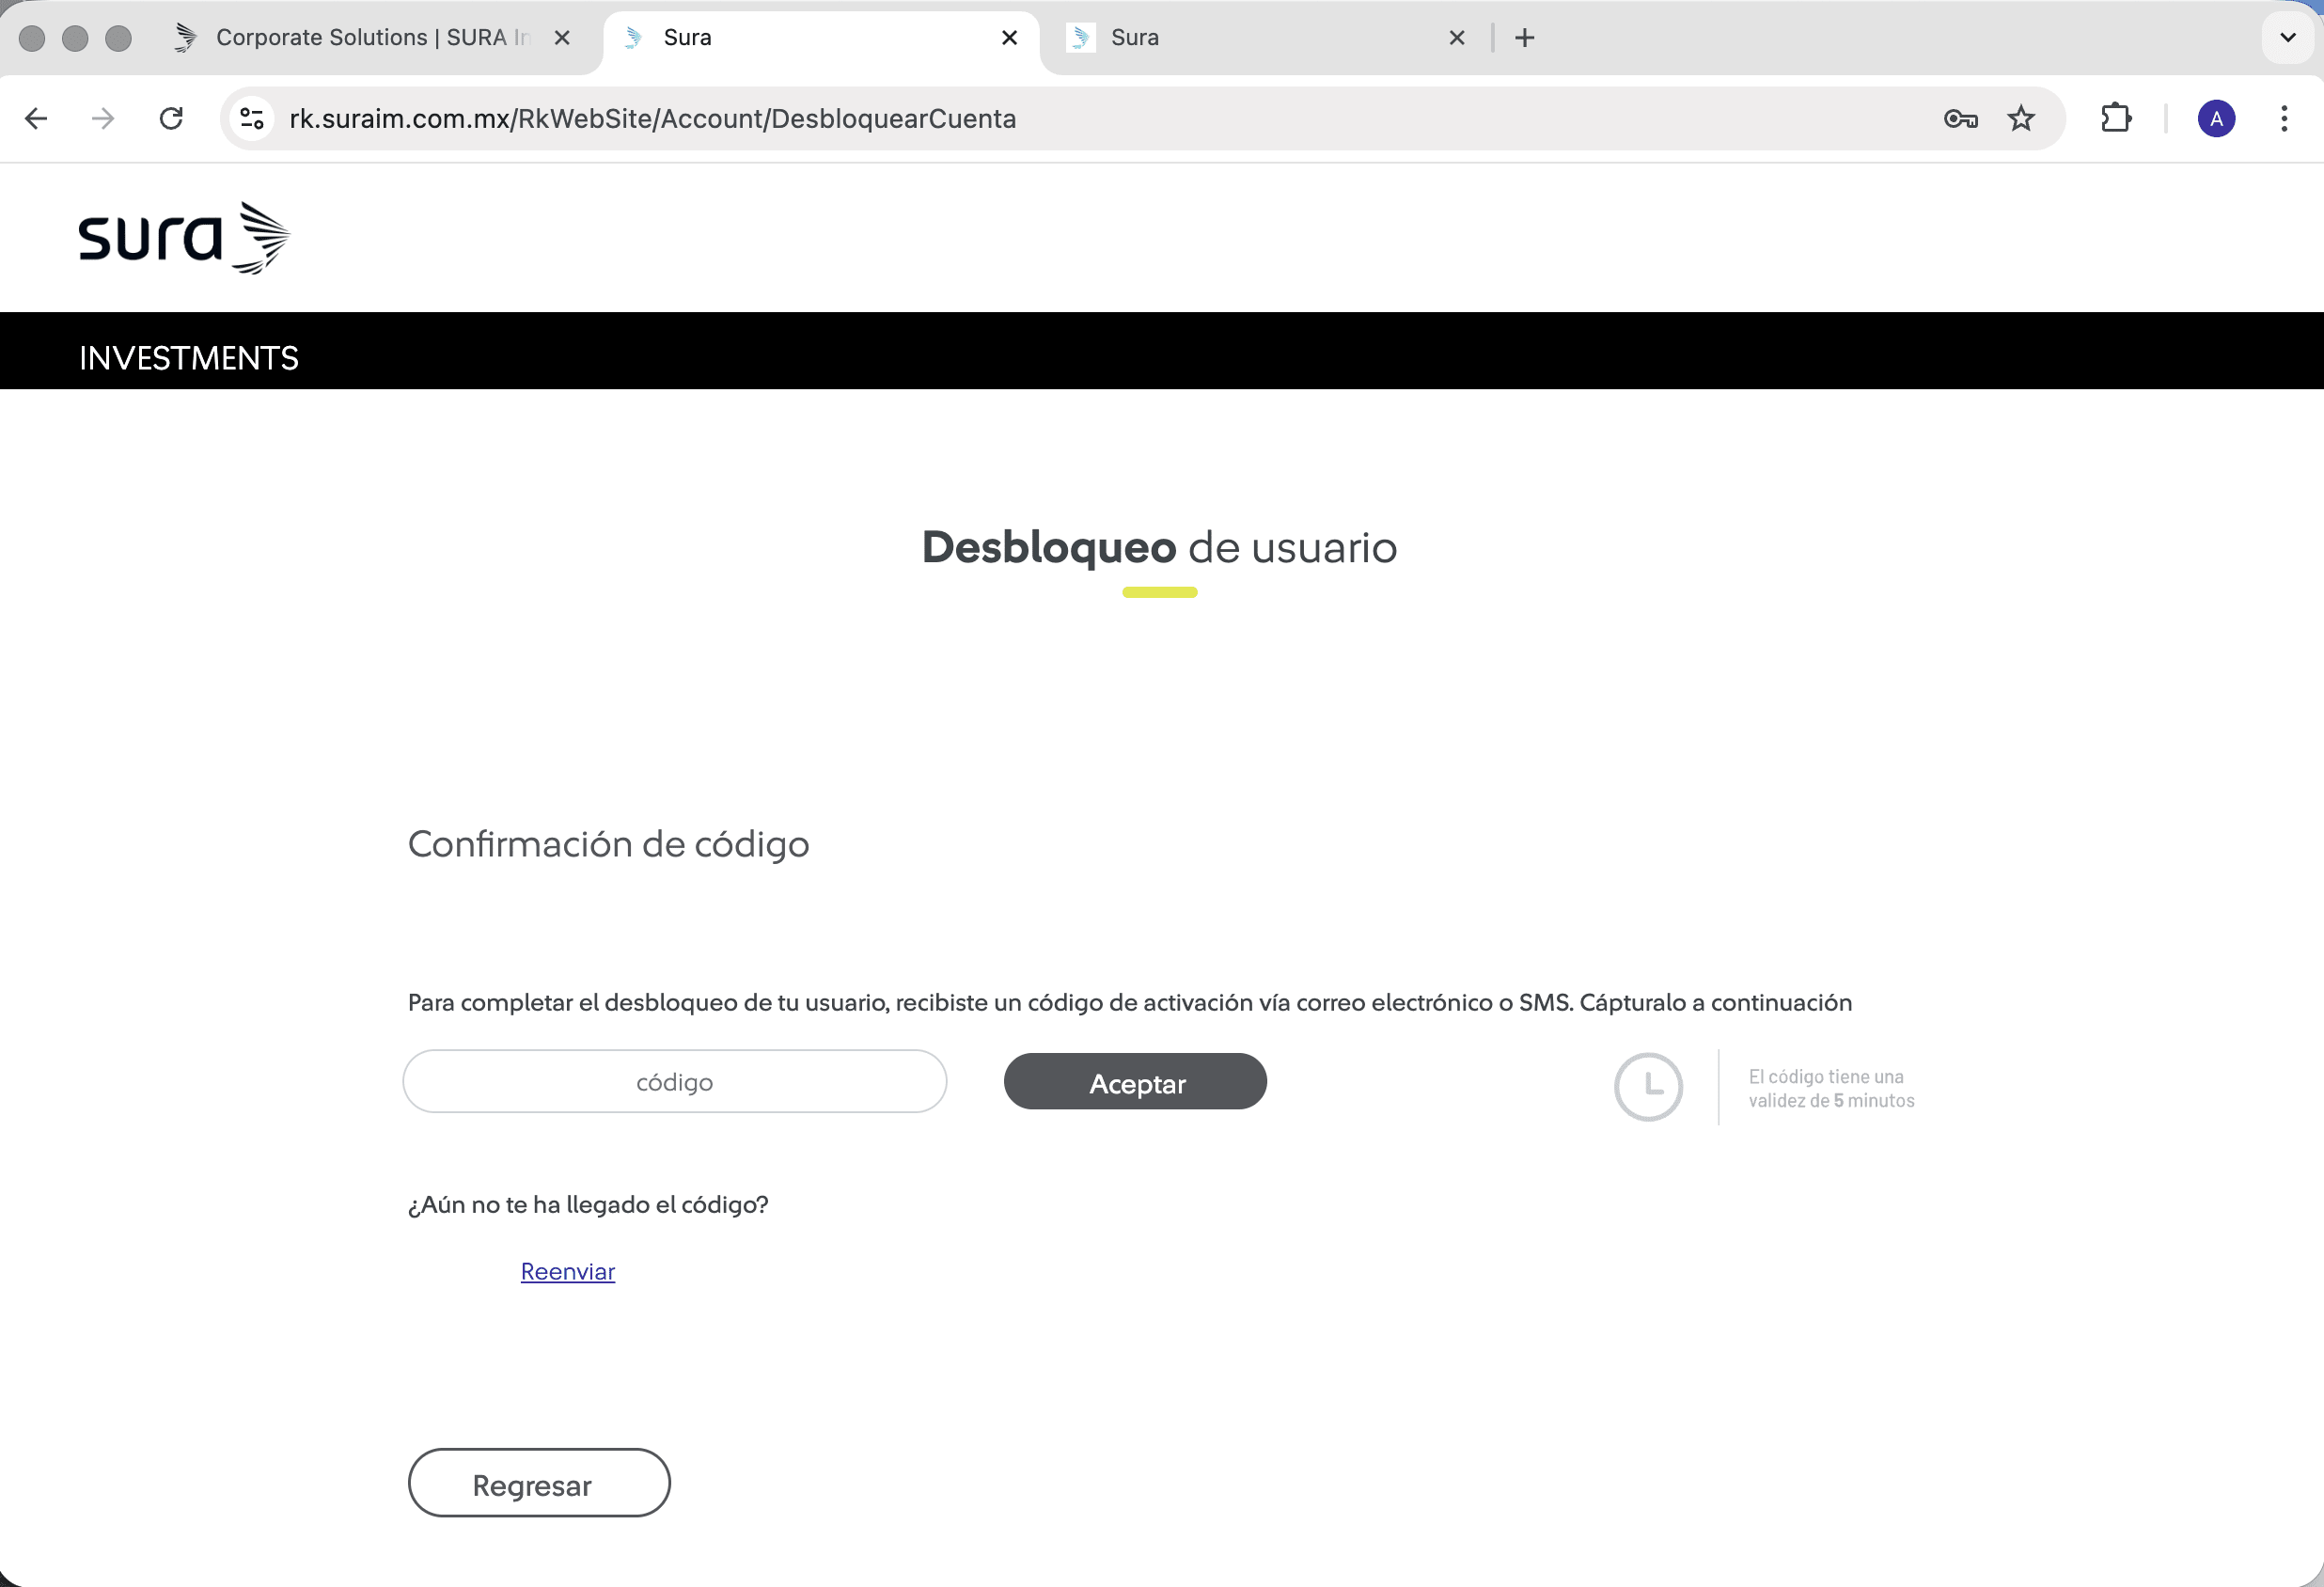Open the Chrome three-dot menu
The height and width of the screenshot is (1587, 2324).
2284,119
